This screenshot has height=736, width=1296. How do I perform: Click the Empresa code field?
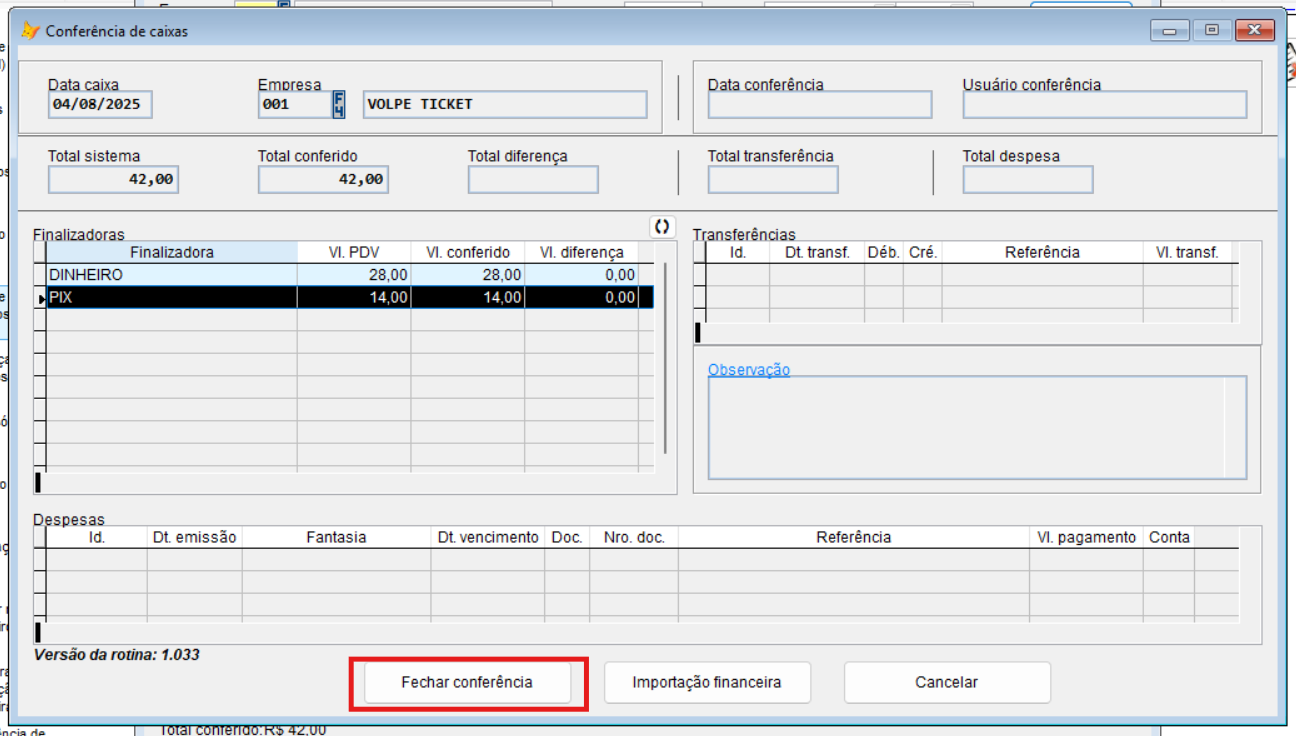tap(294, 105)
